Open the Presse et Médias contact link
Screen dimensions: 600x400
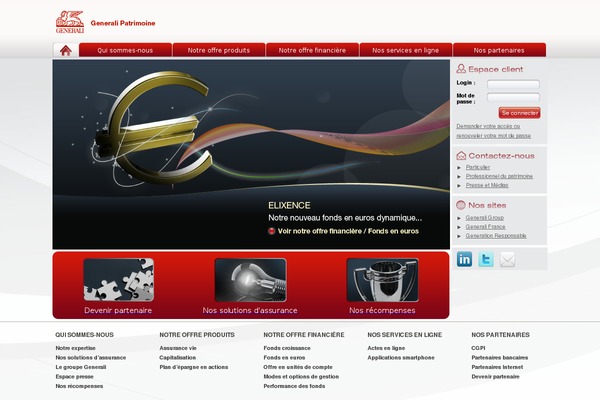tap(487, 185)
